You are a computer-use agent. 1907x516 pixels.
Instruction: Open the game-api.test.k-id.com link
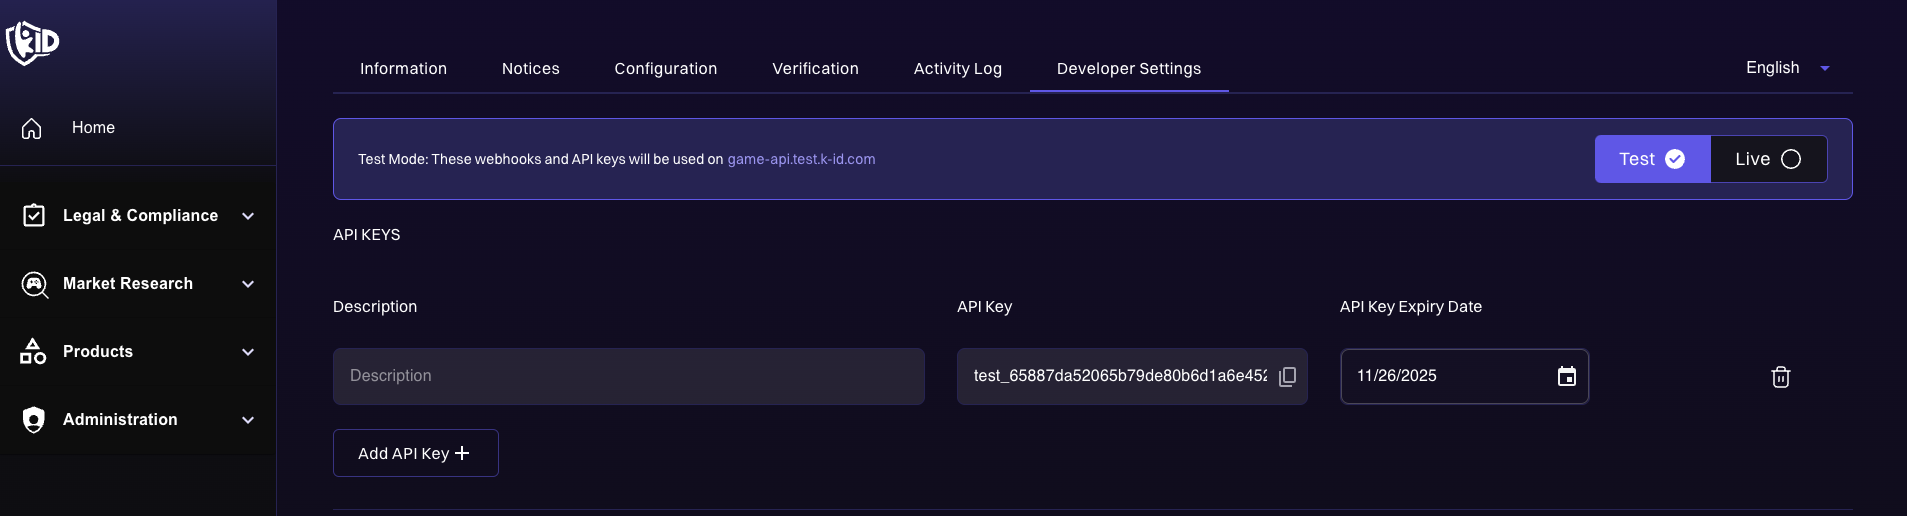click(801, 159)
